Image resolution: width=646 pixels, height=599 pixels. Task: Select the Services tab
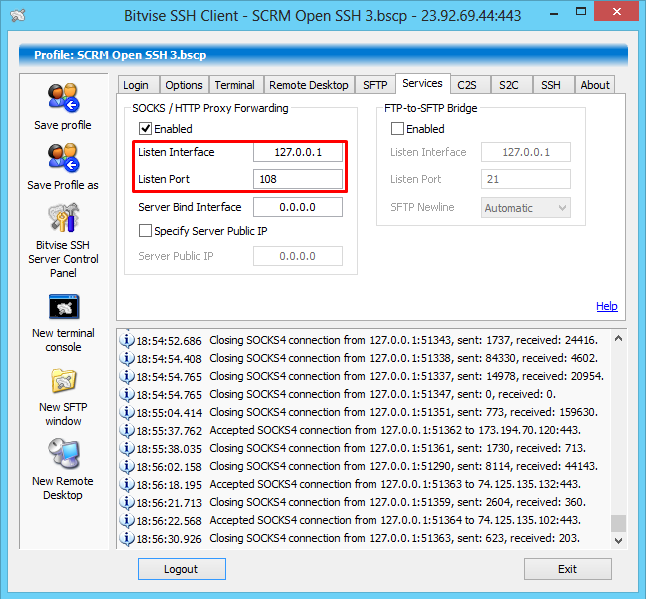(x=423, y=84)
